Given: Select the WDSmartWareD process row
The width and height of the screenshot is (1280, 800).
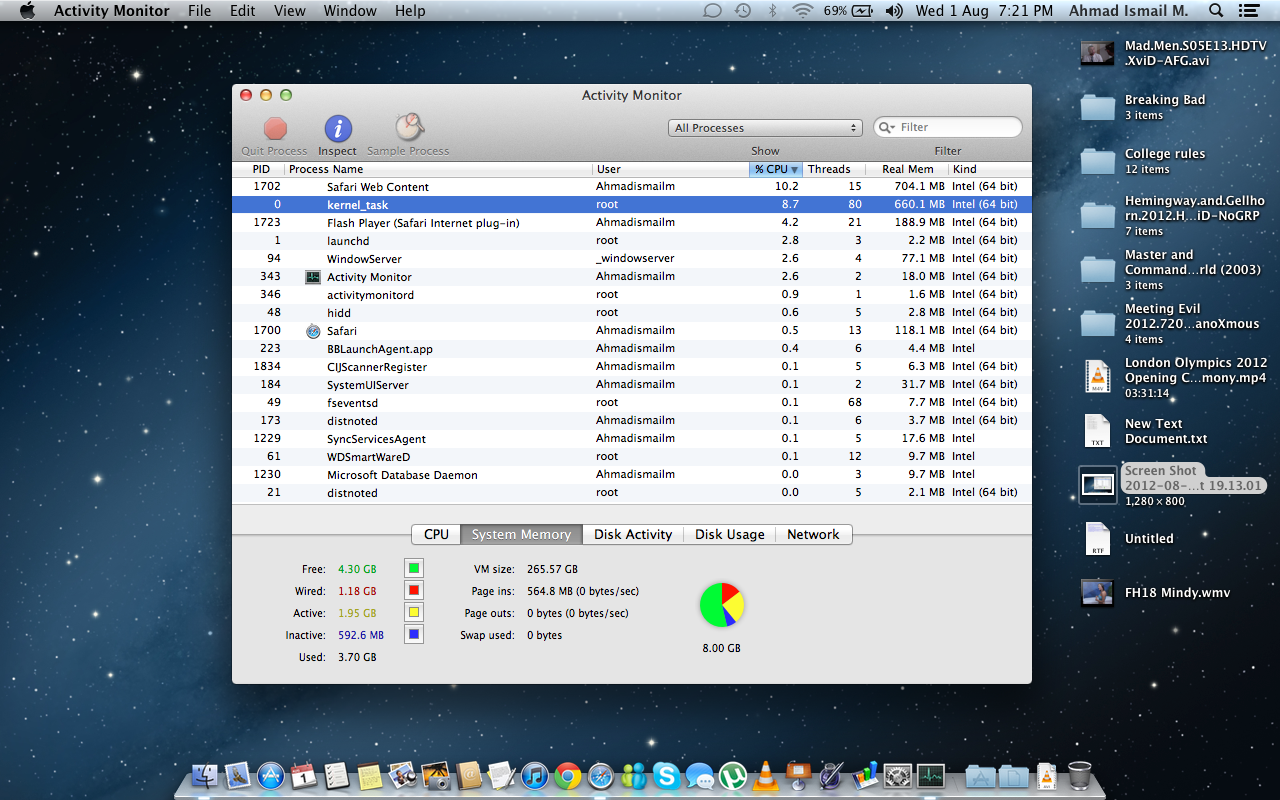Looking at the screenshot, I should point(632,457).
